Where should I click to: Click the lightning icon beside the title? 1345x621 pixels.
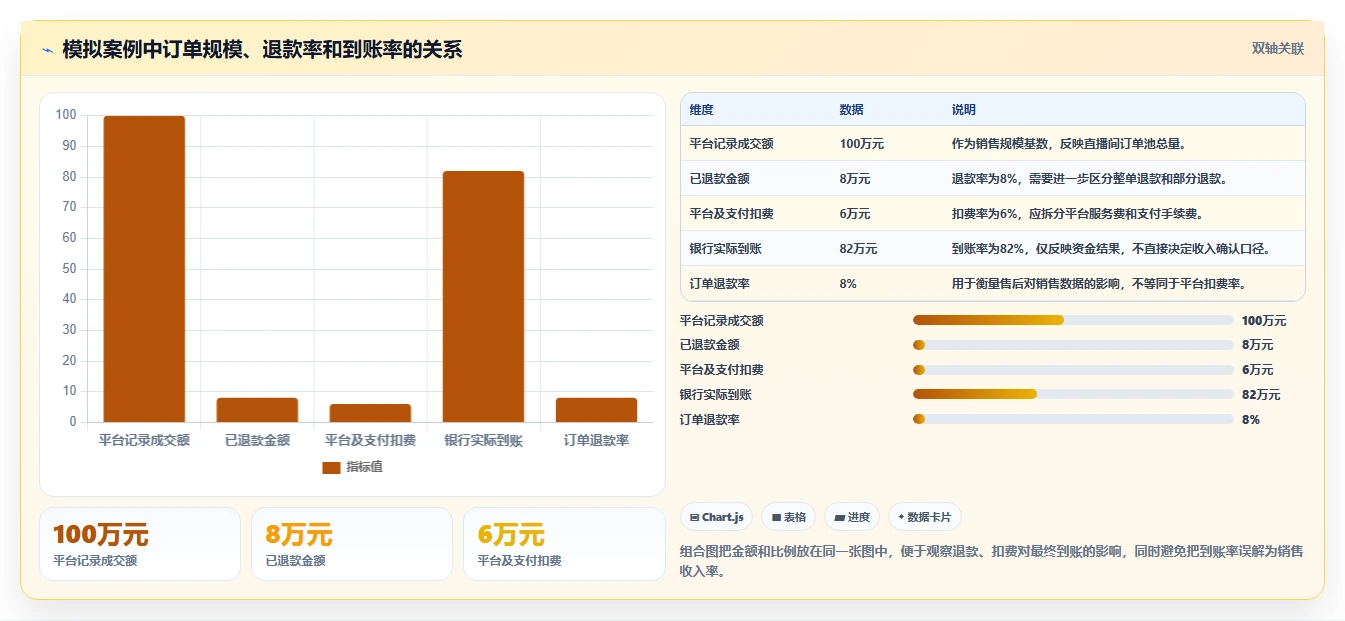point(48,50)
